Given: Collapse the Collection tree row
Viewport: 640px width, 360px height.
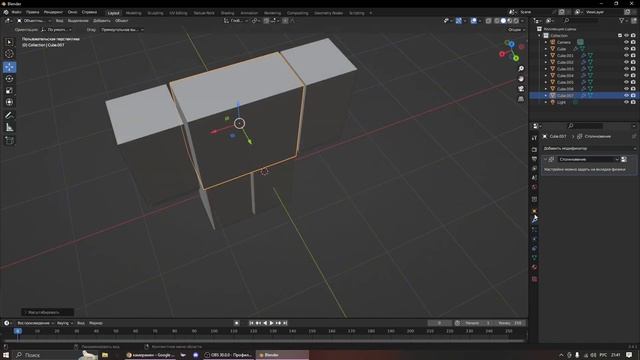Looking at the screenshot, I should (x=540, y=36).
